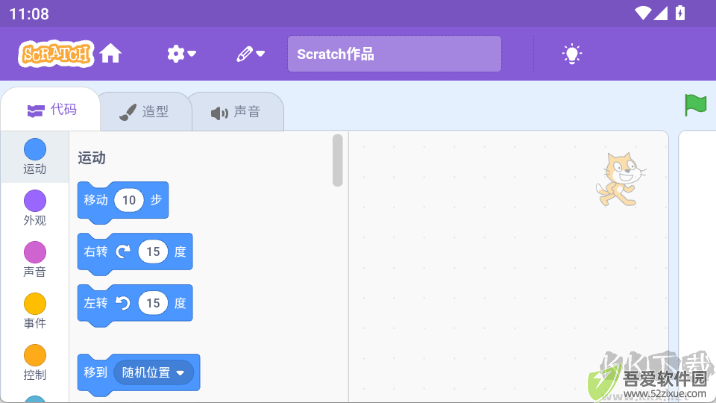
Task: Switch to the 代码 code tab
Action: click(51, 110)
